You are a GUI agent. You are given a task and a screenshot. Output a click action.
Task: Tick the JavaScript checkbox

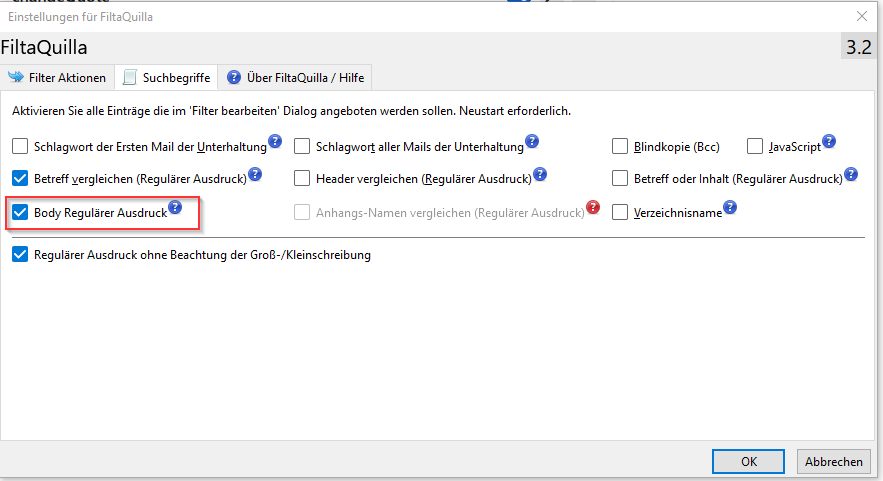coord(755,146)
